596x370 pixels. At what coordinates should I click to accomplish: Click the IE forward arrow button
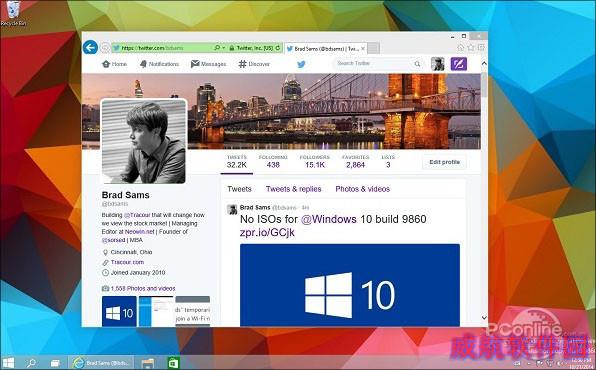coord(105,48)
